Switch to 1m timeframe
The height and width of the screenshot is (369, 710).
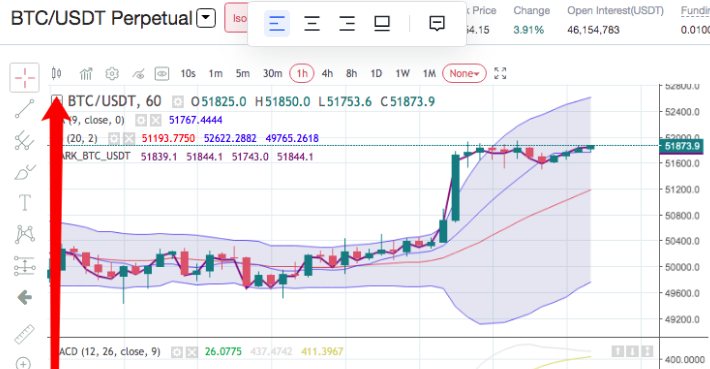[216, 73]
